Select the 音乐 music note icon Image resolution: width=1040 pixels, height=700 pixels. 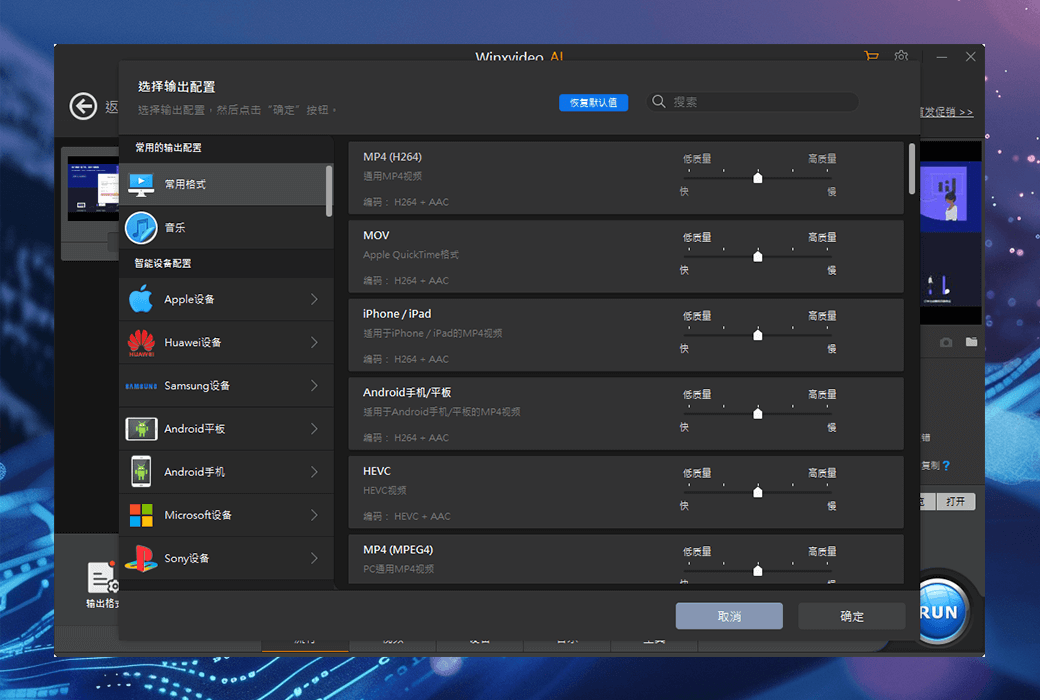point(141,228)
